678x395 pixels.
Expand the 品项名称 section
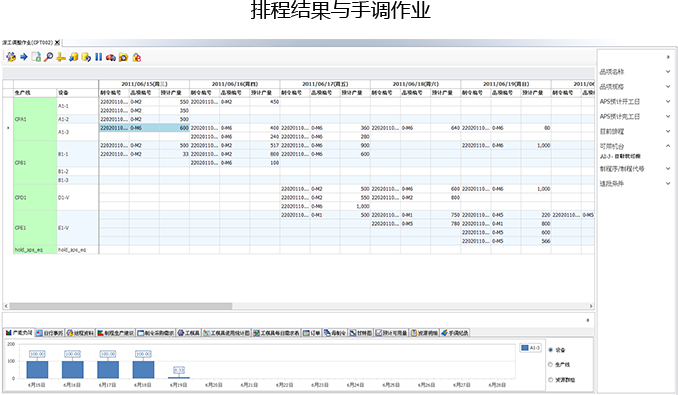[x=668, y=72]
